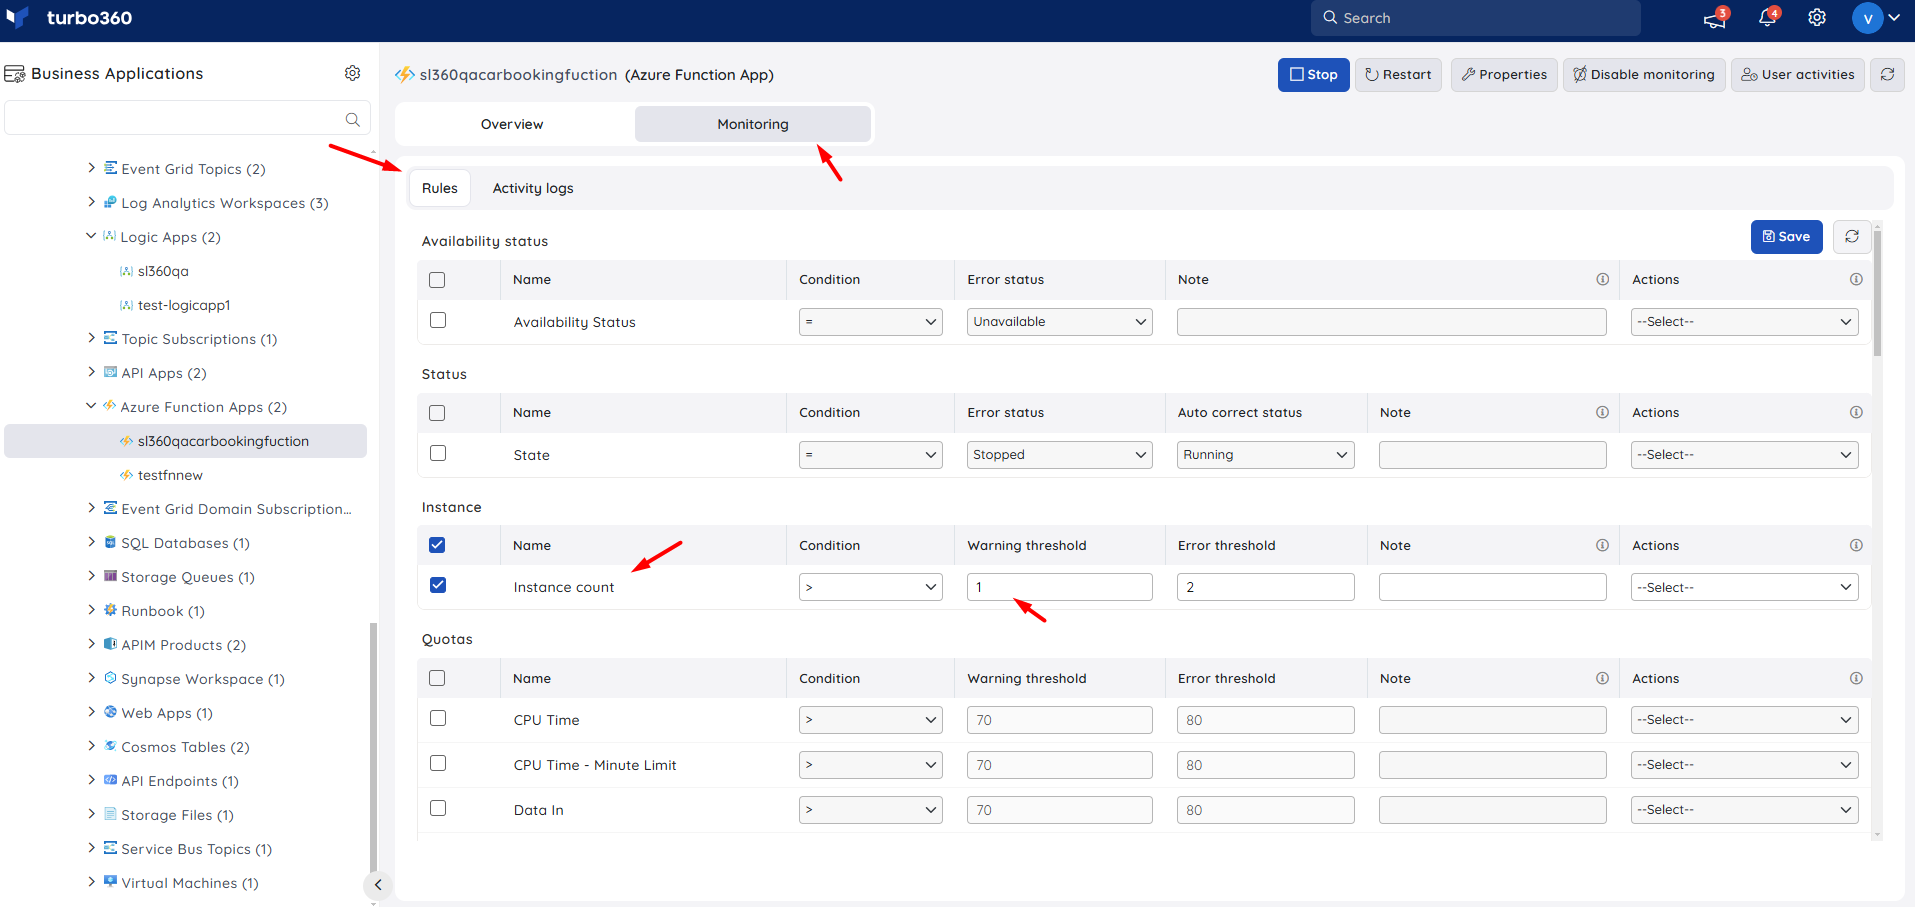This screenshot has height=907, width=1915.
Task: Click the Storage Queues icon in tree
Action: pyautogui.click(x=110, y=577)
